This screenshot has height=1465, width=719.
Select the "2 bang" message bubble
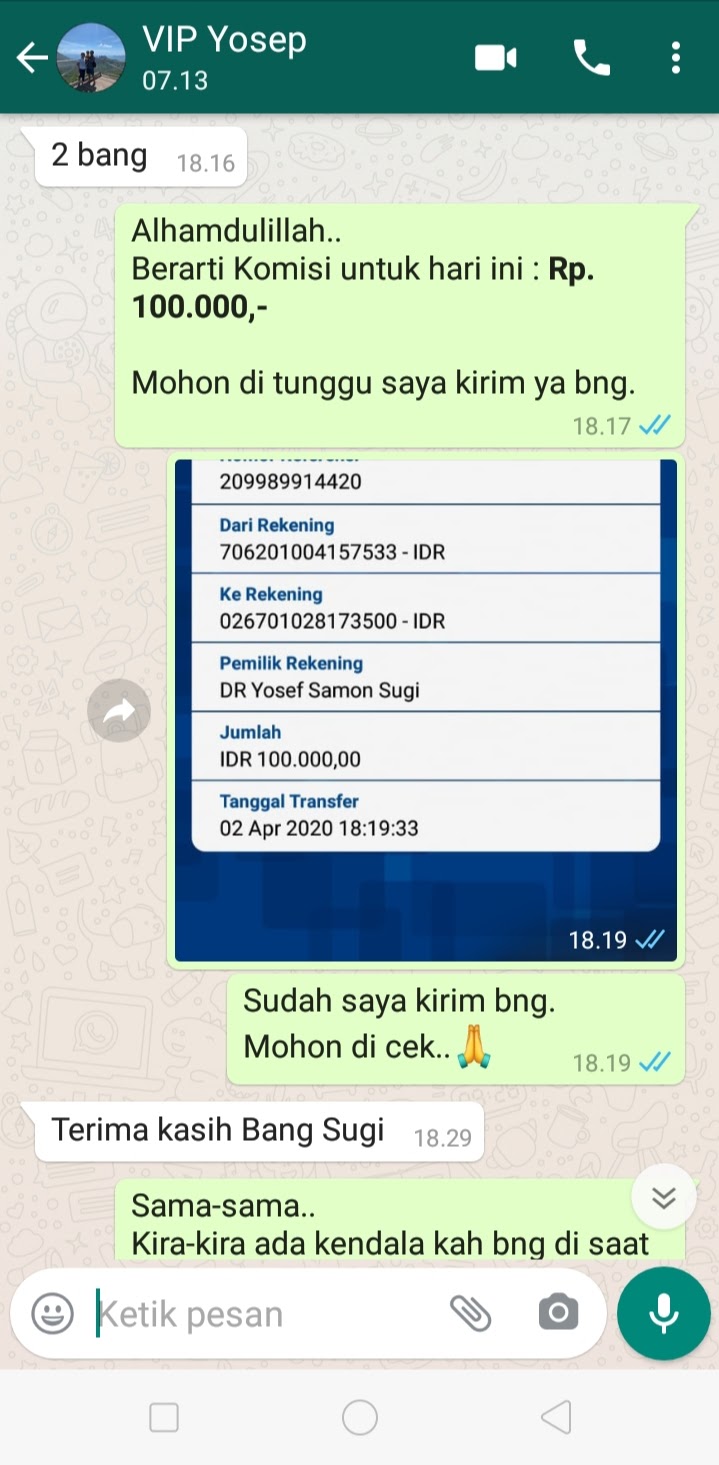pyautogui.click(x=140, y=157)
